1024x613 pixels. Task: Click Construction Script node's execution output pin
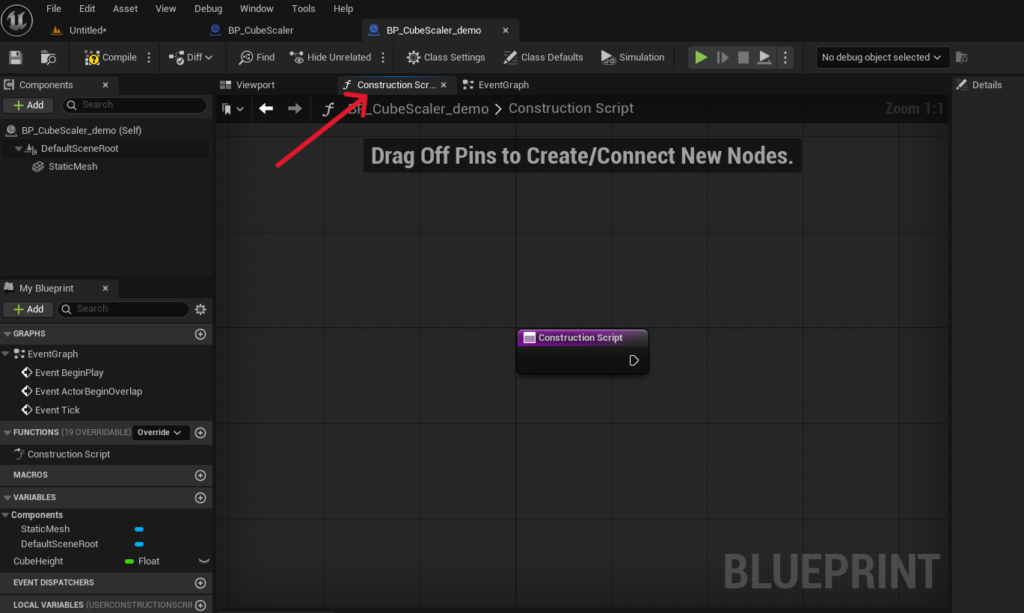click(633, 360)
